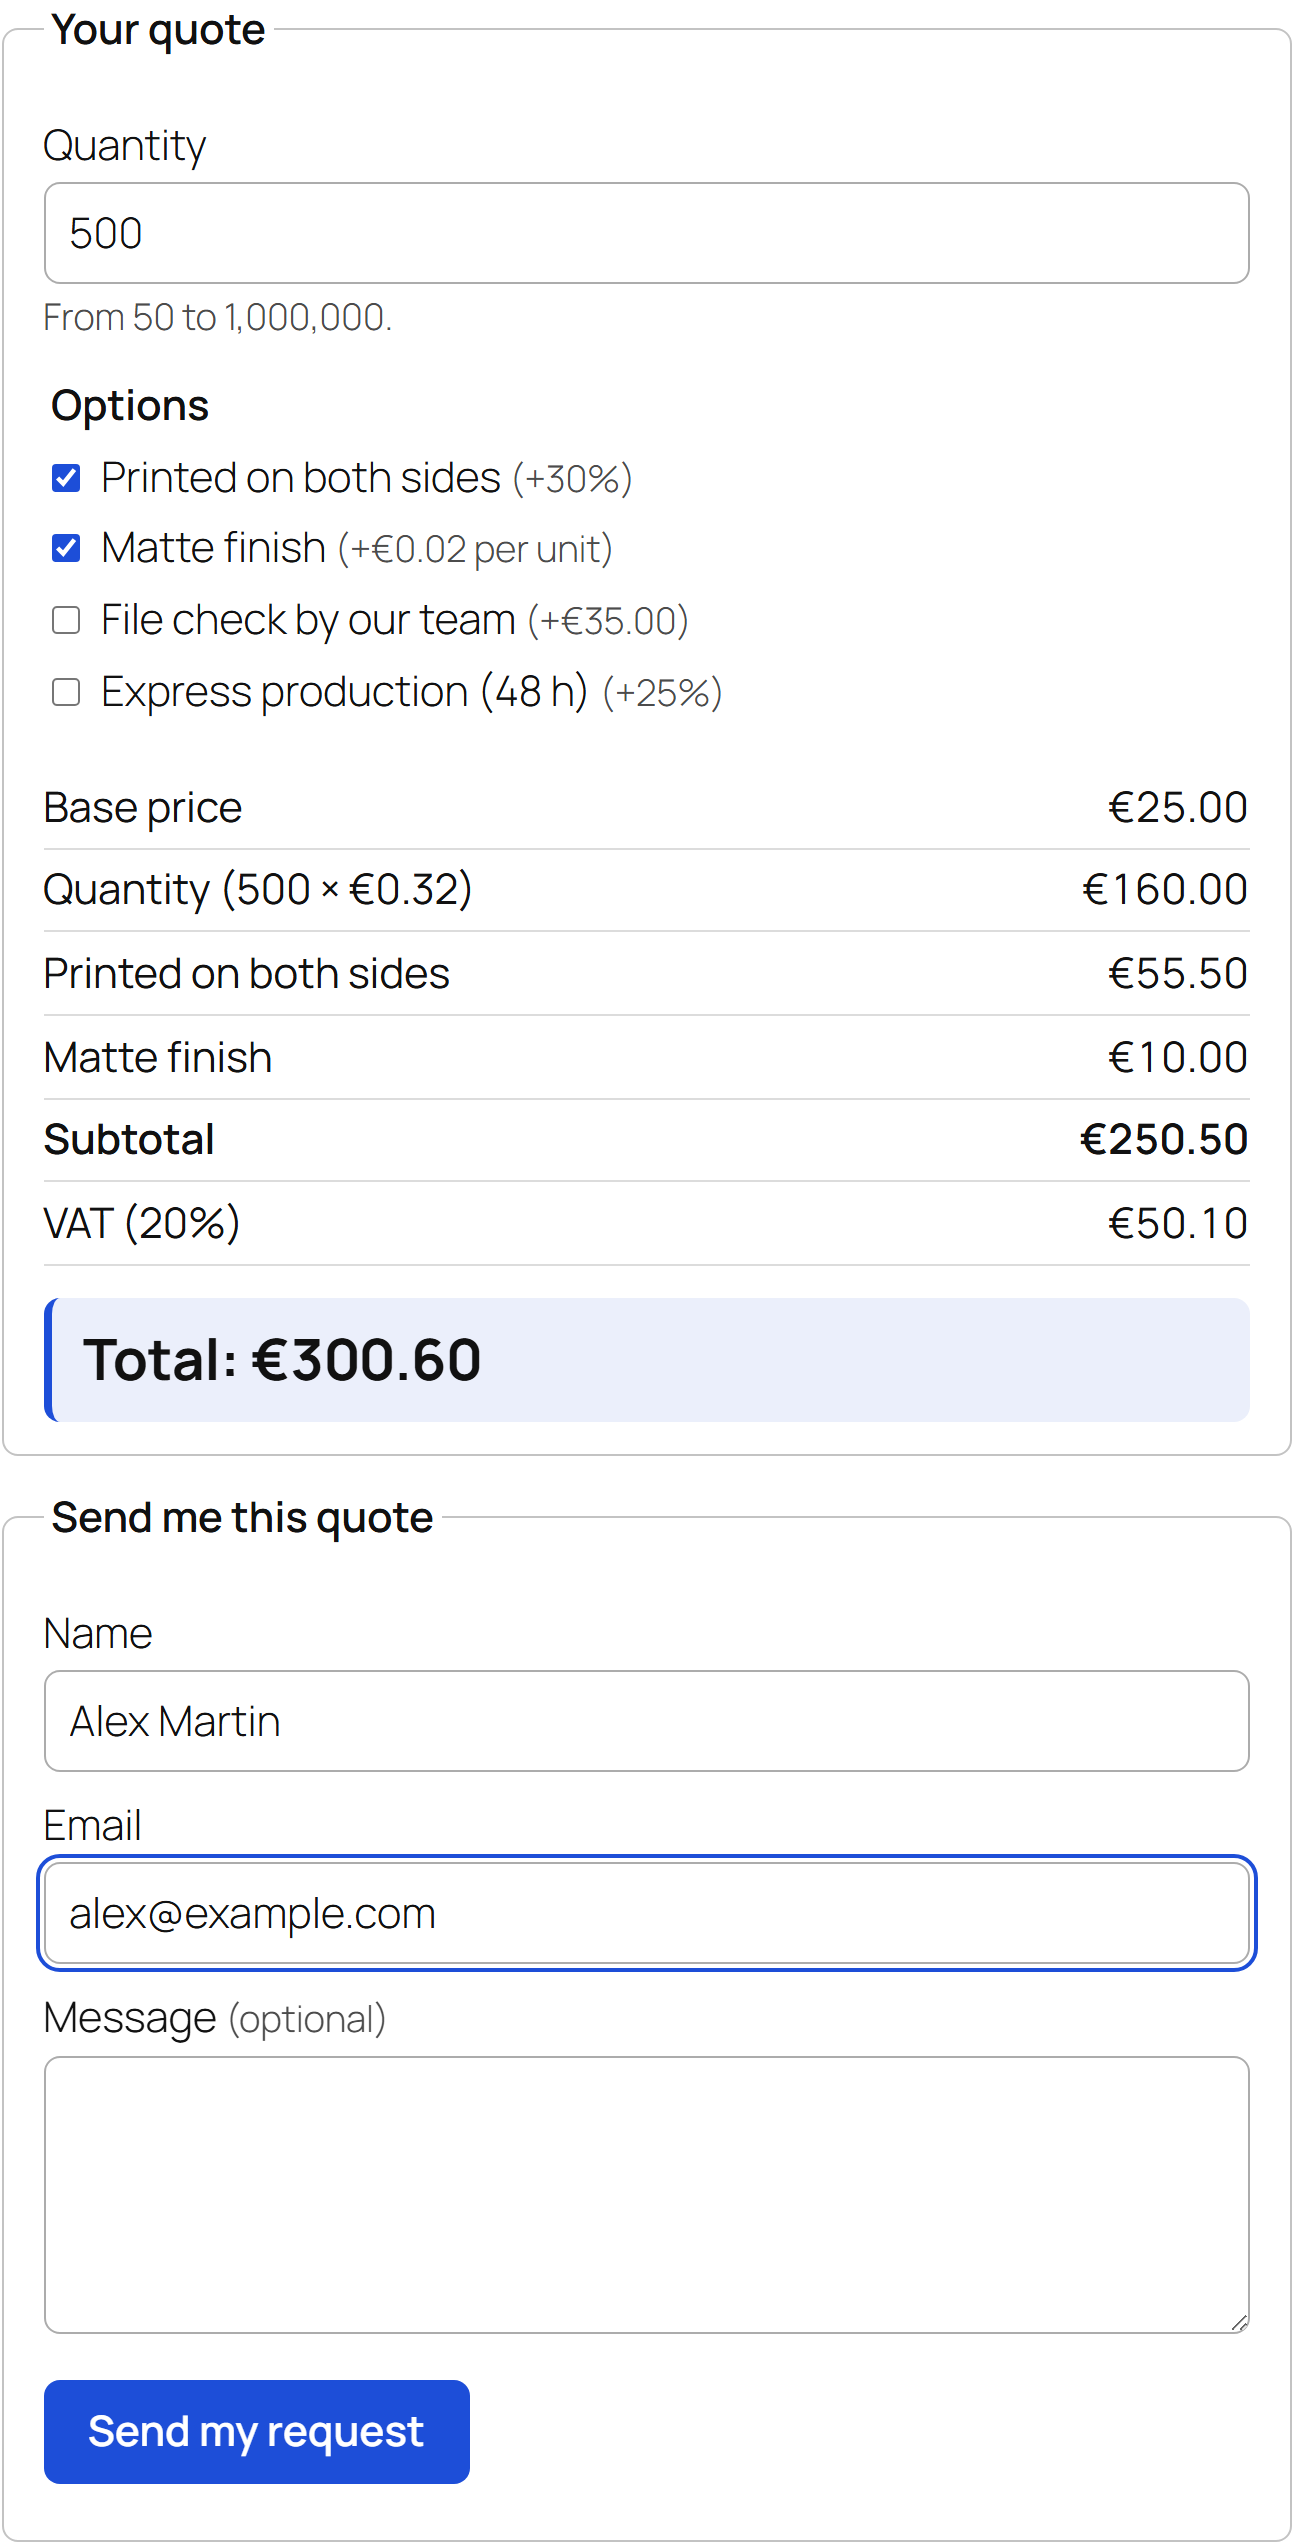Click the (+€35.00) file check price note

point(608,621)
